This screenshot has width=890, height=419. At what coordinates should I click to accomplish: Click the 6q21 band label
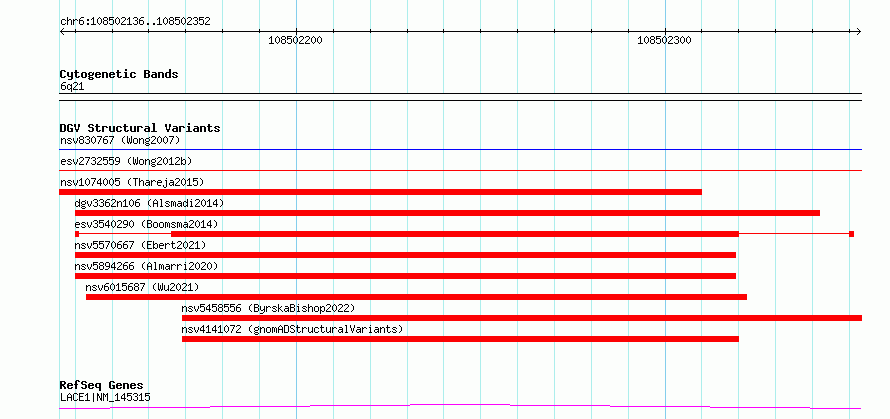point(72,86)
